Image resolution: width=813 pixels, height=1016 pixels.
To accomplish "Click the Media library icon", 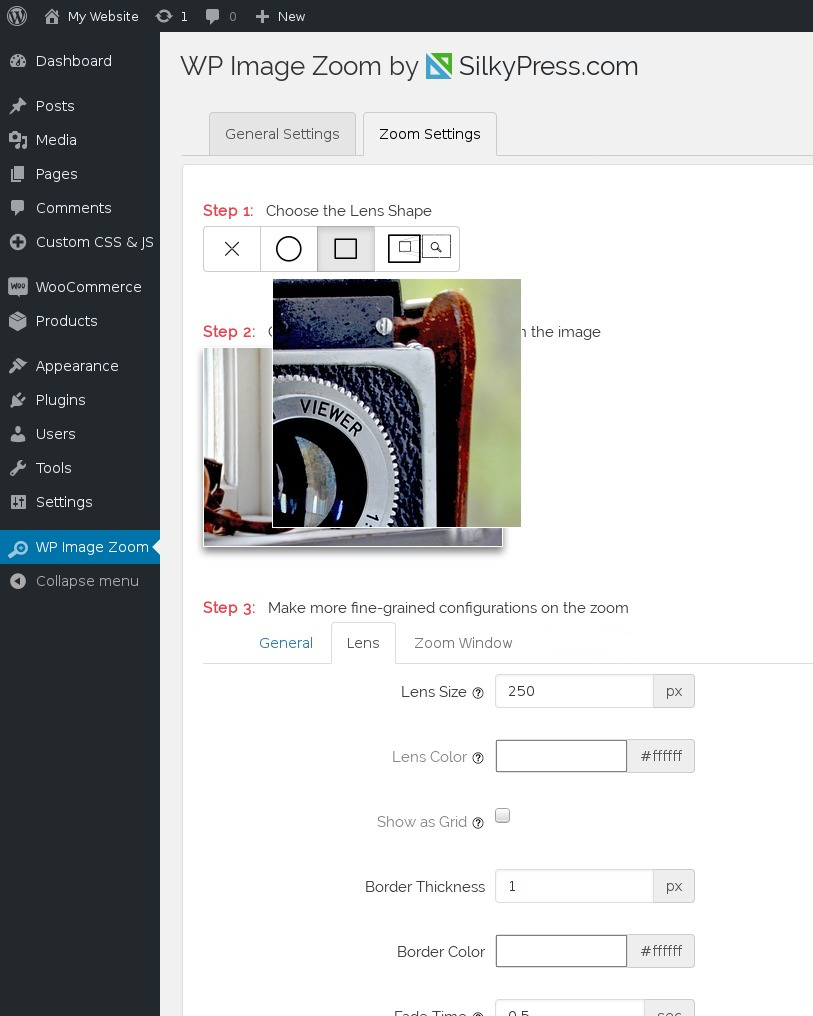I will 18,140.
